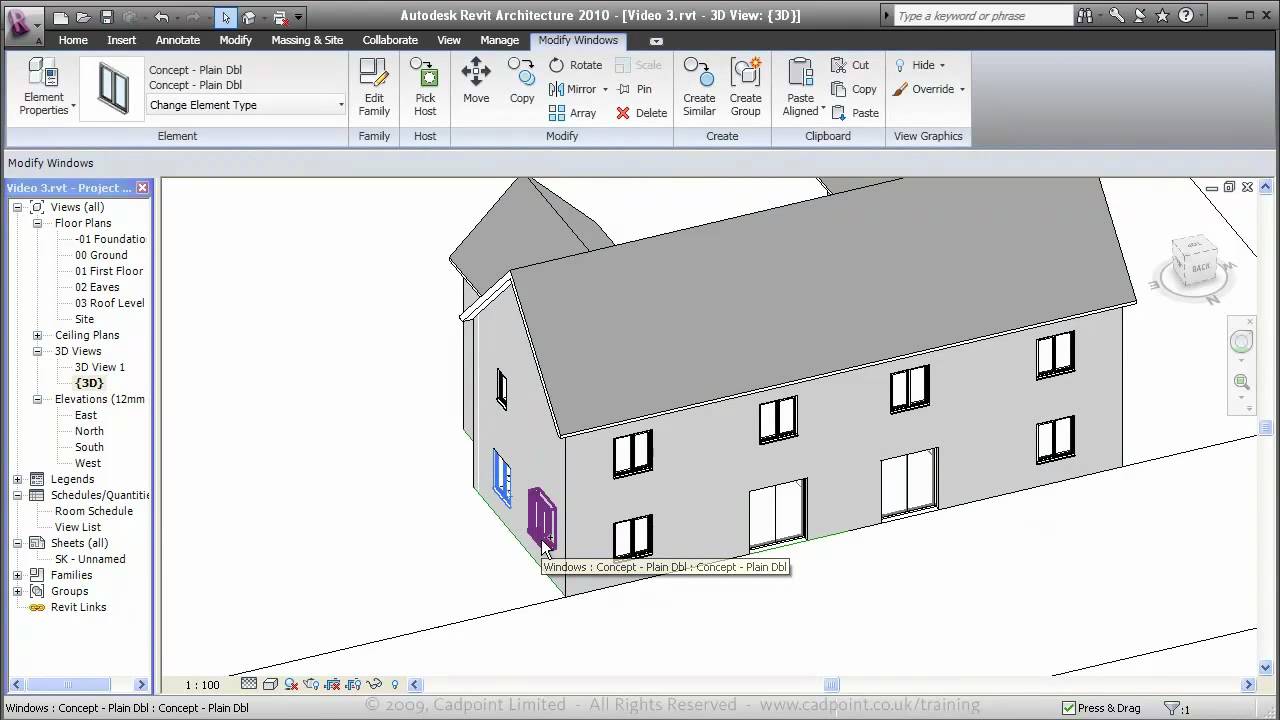
Task: Select the Copy tool in Modify panel
Action: coord(521,81)
